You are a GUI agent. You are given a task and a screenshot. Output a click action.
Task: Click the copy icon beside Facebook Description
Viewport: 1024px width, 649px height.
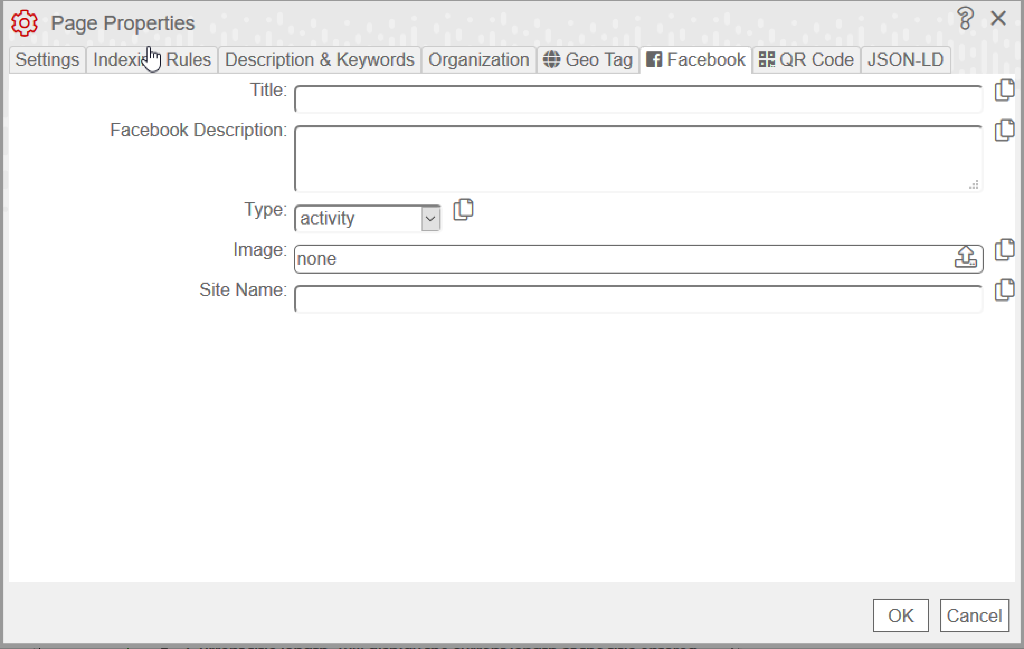[x=1004, y=130]
